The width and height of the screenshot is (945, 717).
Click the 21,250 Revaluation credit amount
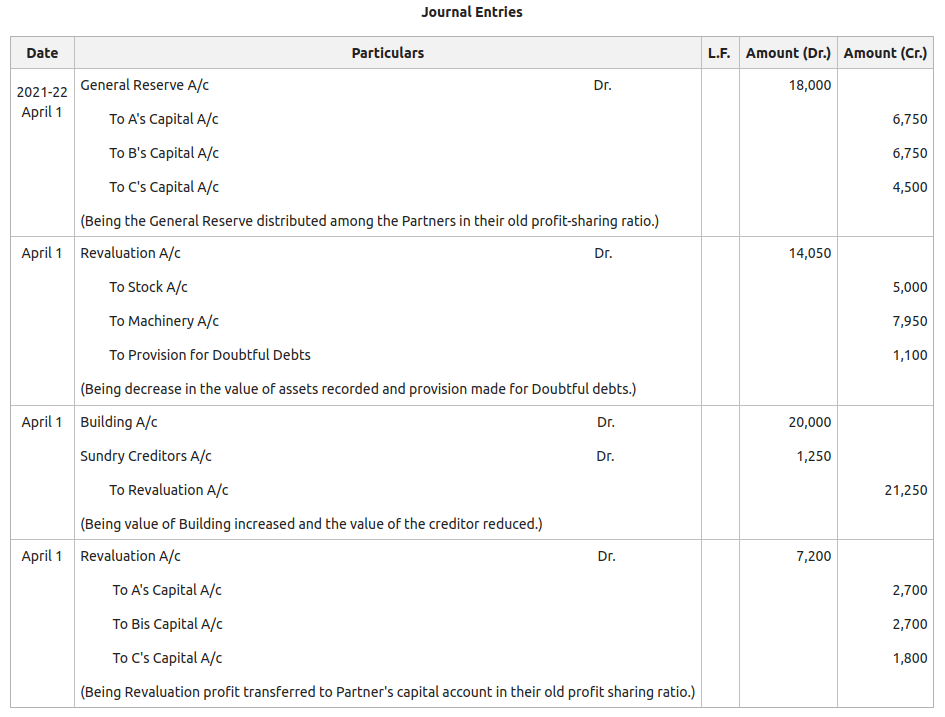908,490
